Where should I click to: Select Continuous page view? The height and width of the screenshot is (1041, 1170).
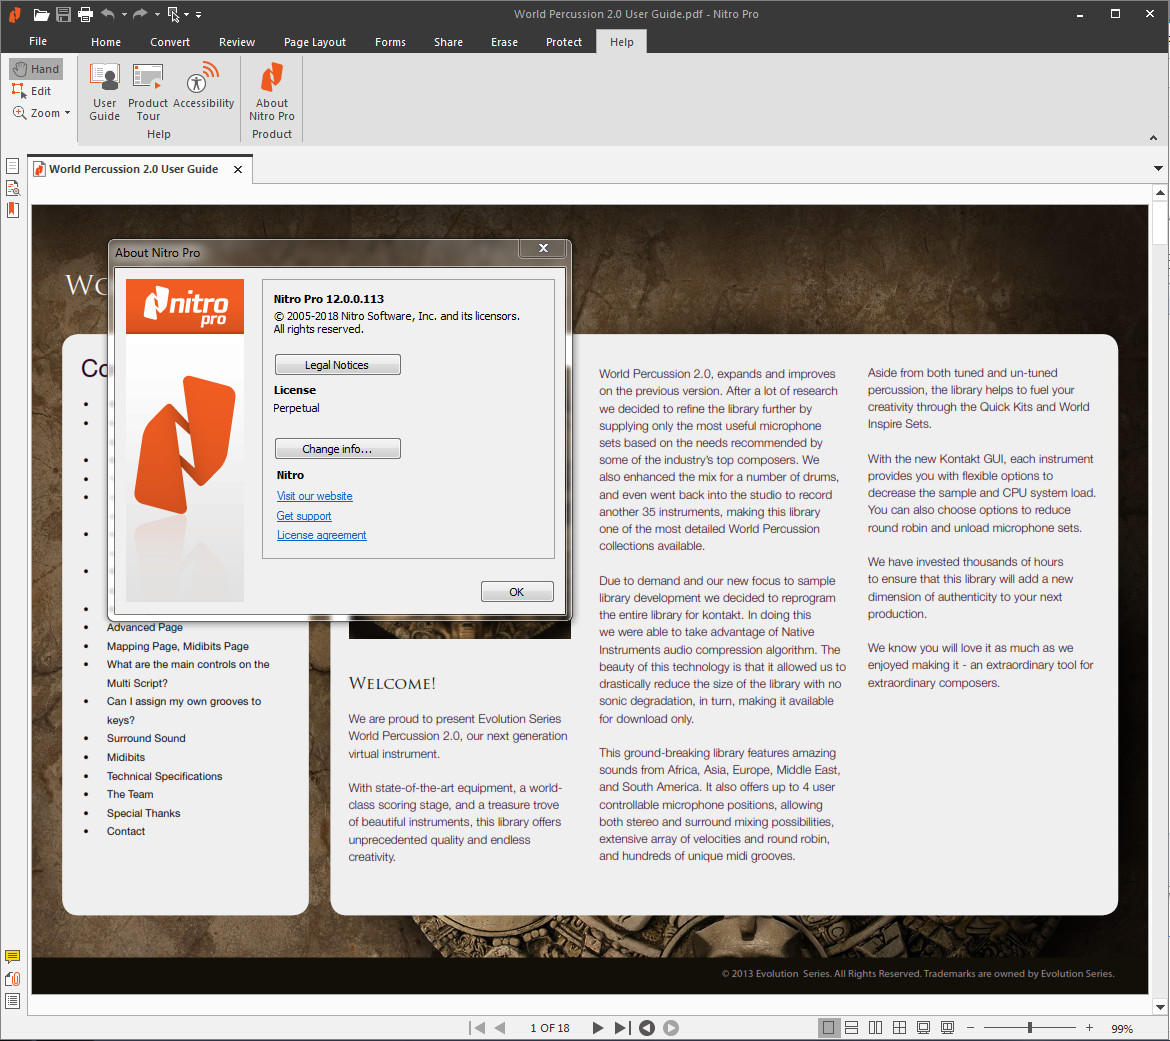point(851,1028)
